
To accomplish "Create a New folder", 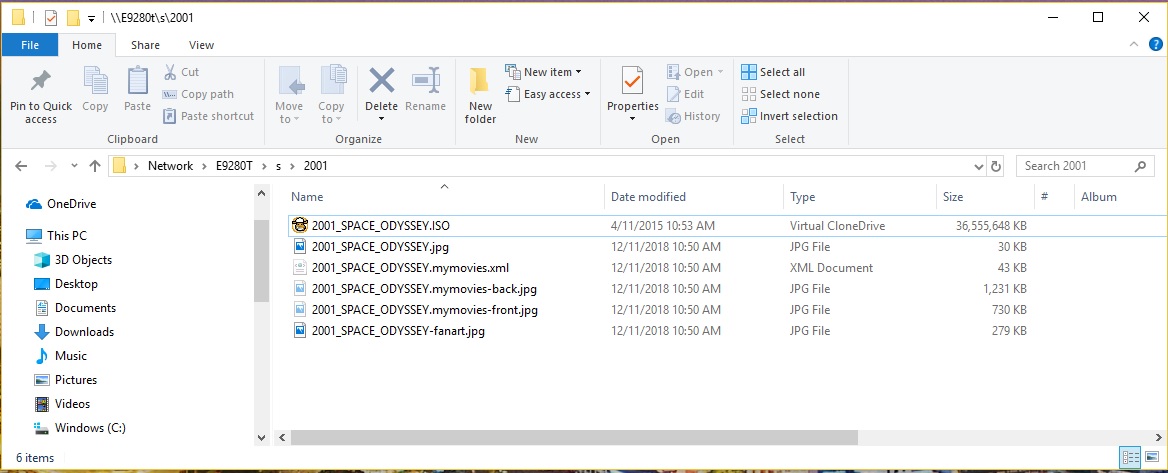I will [x=480, y=95].
